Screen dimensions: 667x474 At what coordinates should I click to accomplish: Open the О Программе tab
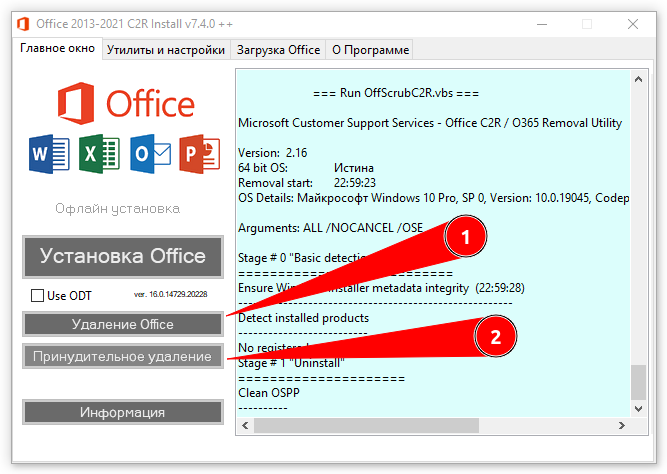tap(370, 50)
